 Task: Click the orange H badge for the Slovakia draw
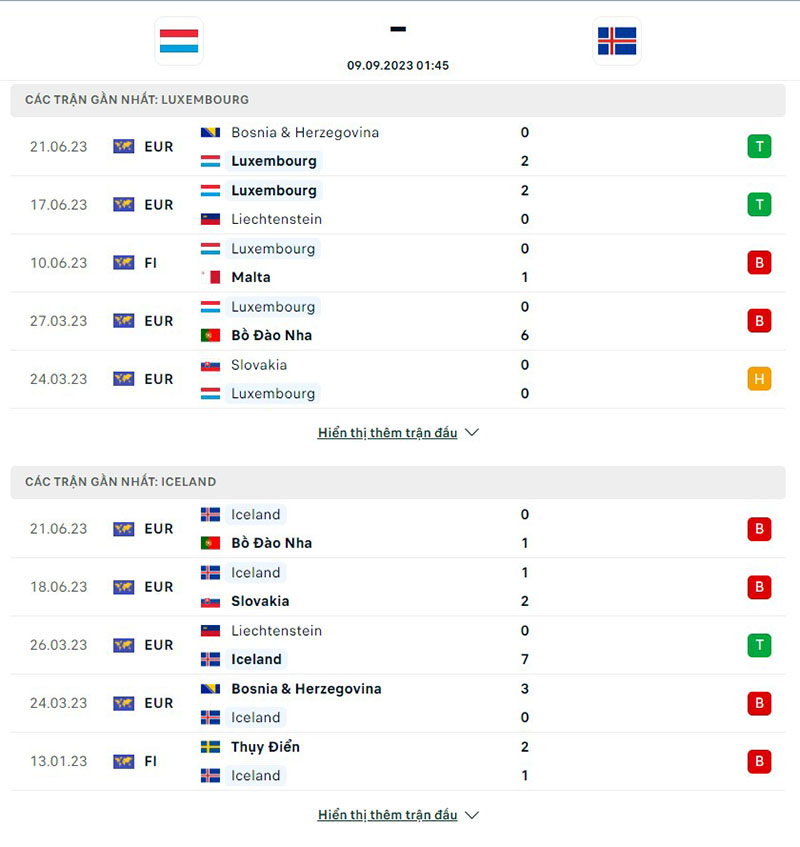[759, 379]
